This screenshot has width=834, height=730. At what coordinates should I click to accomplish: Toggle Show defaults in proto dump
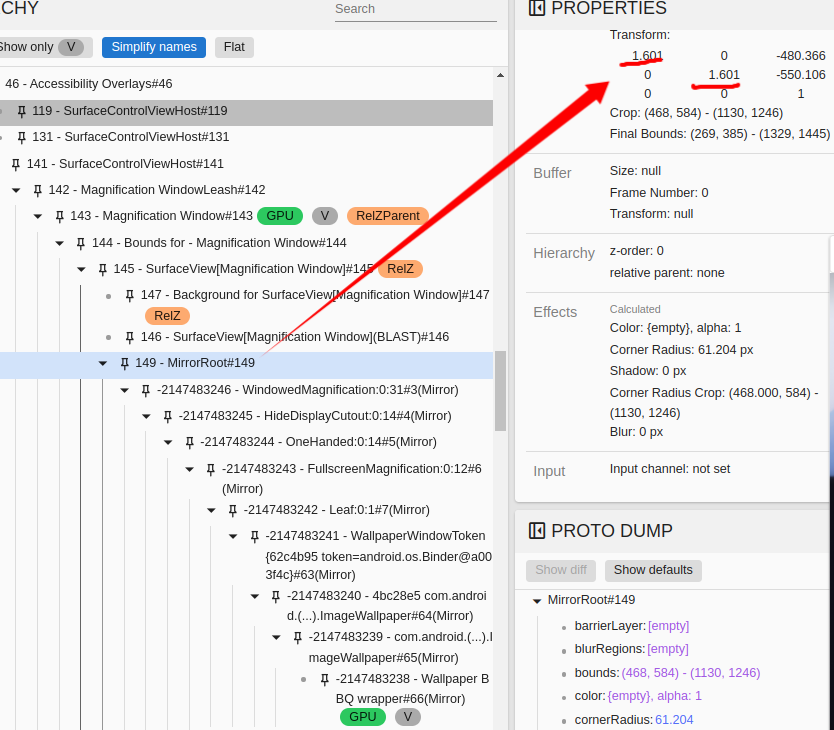653,570
